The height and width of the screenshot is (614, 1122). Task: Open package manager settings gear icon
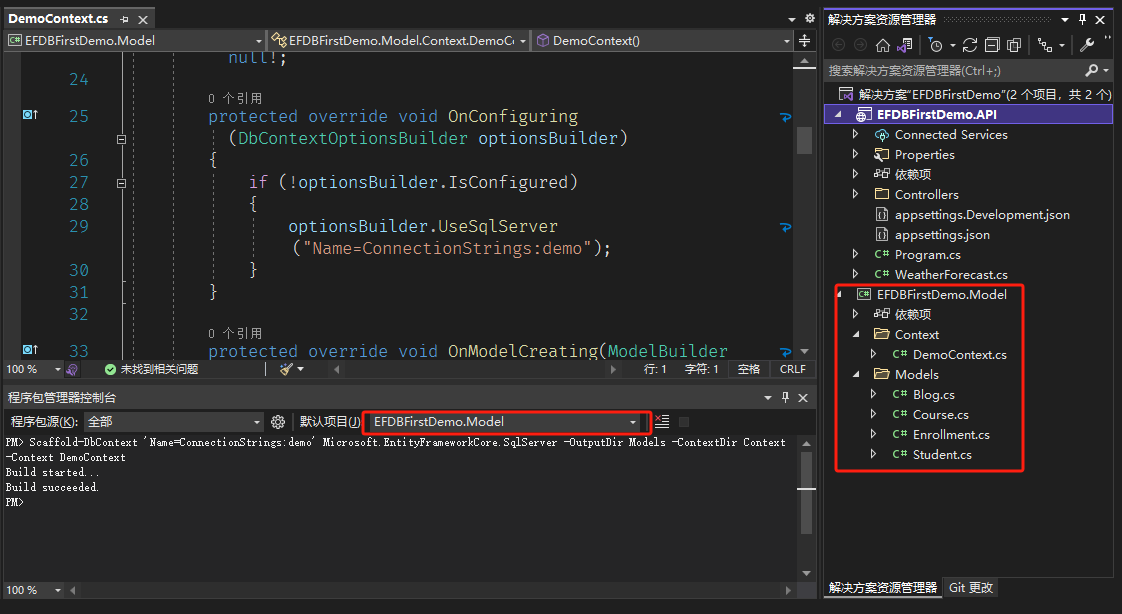click(278, 421)
